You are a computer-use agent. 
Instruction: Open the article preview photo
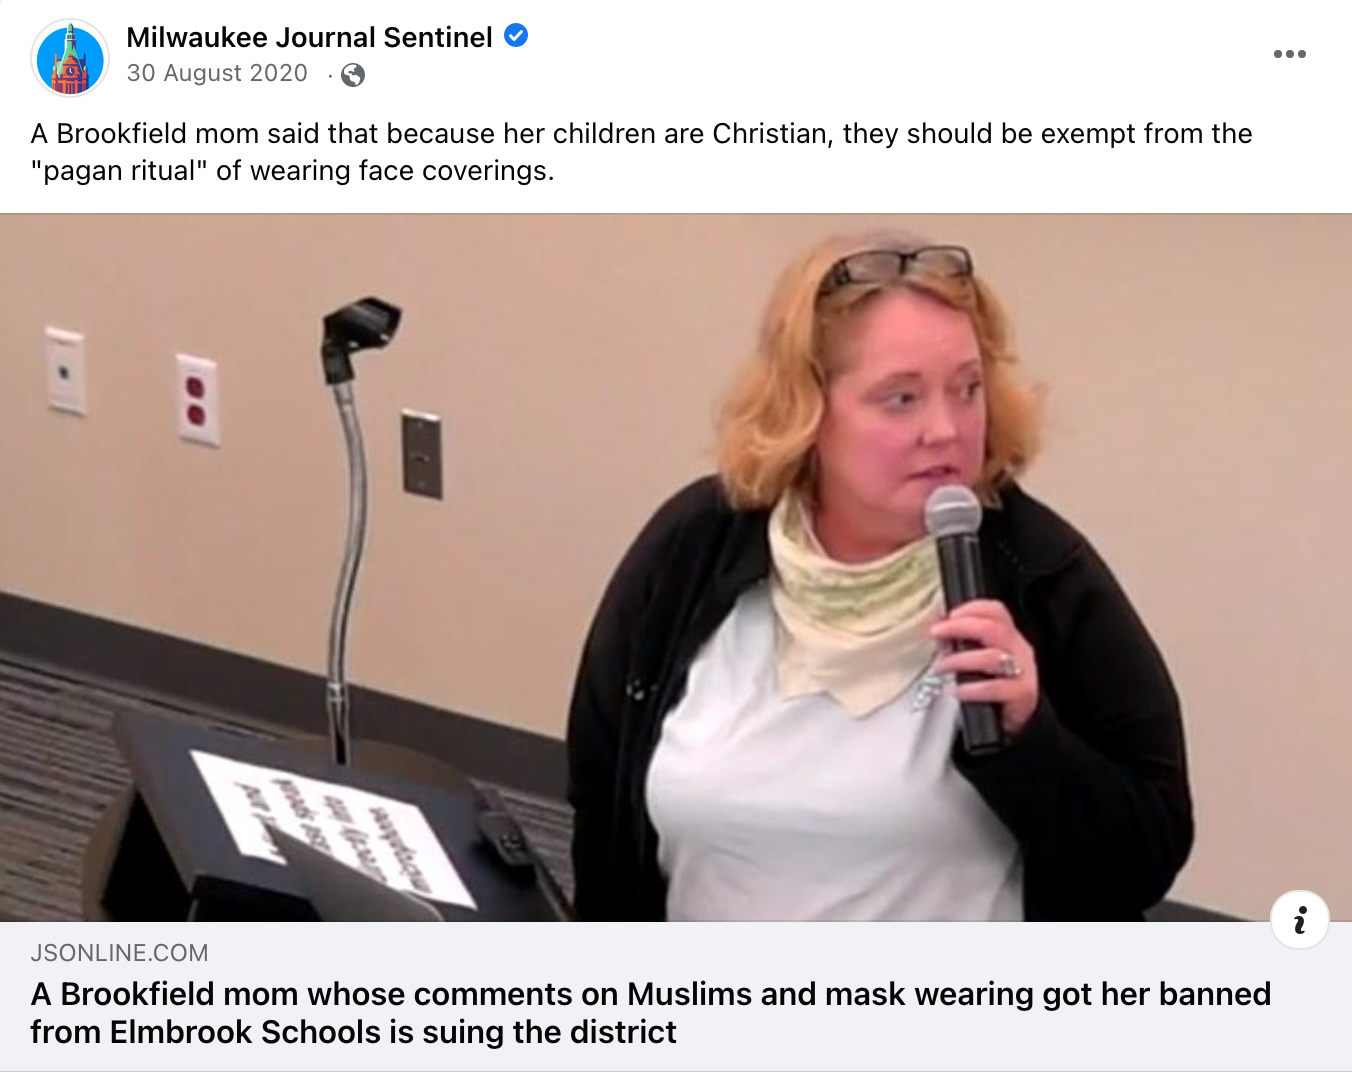[x=676, y=567]
